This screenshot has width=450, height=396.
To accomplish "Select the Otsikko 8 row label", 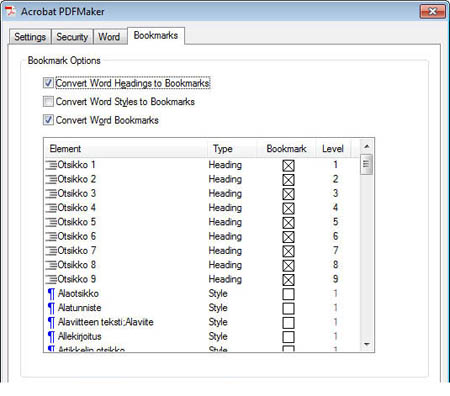I will pyautogui.click(x=77, y=265).
